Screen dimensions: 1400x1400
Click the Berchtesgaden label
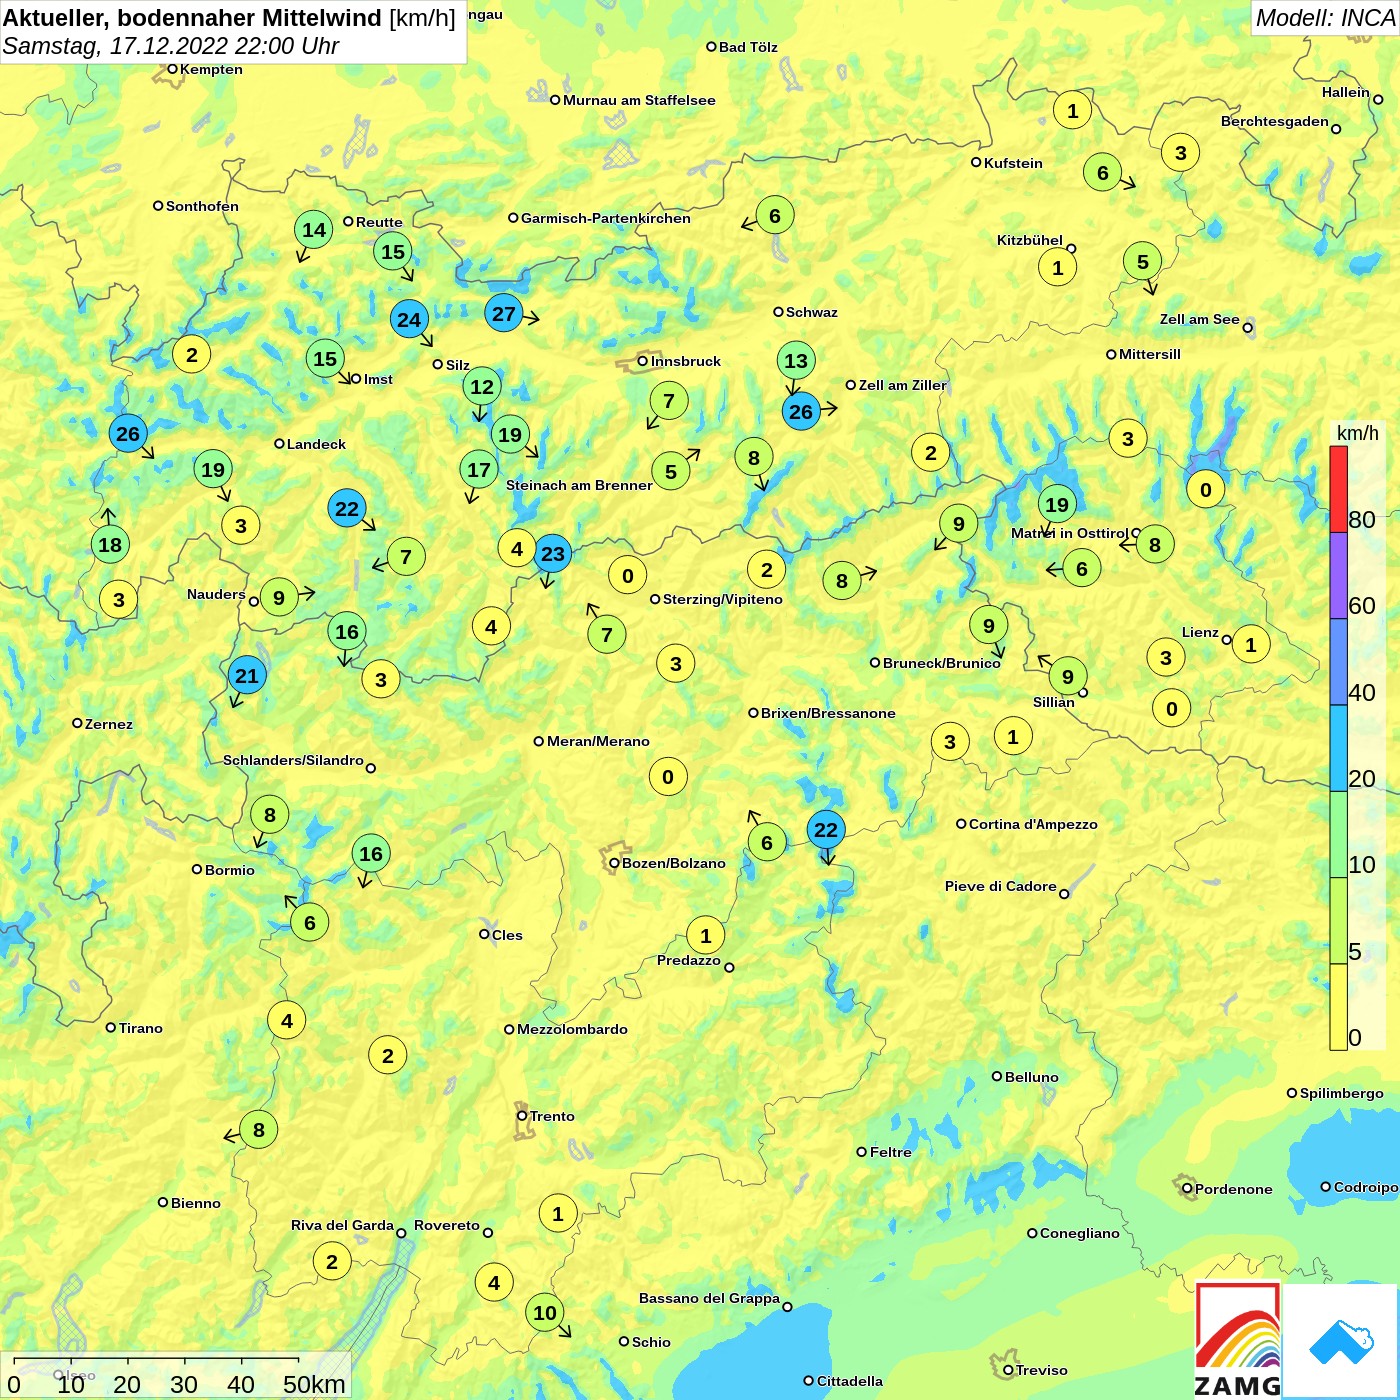click(x=1275, y=121)
